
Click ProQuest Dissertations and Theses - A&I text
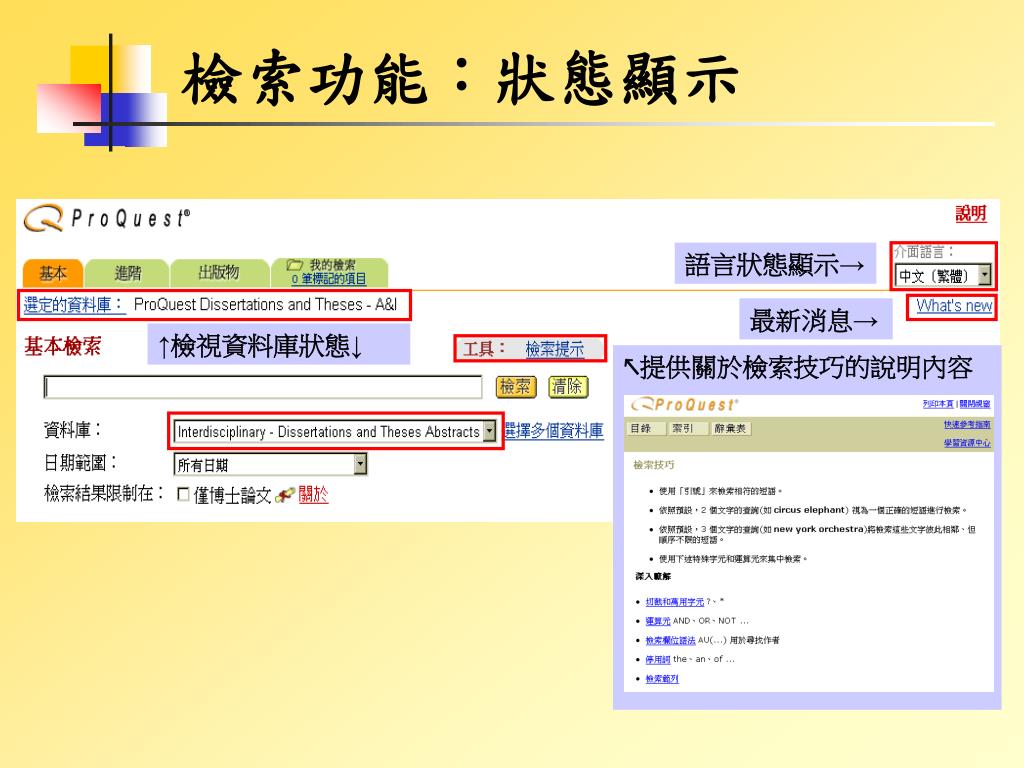coord(265,304)
